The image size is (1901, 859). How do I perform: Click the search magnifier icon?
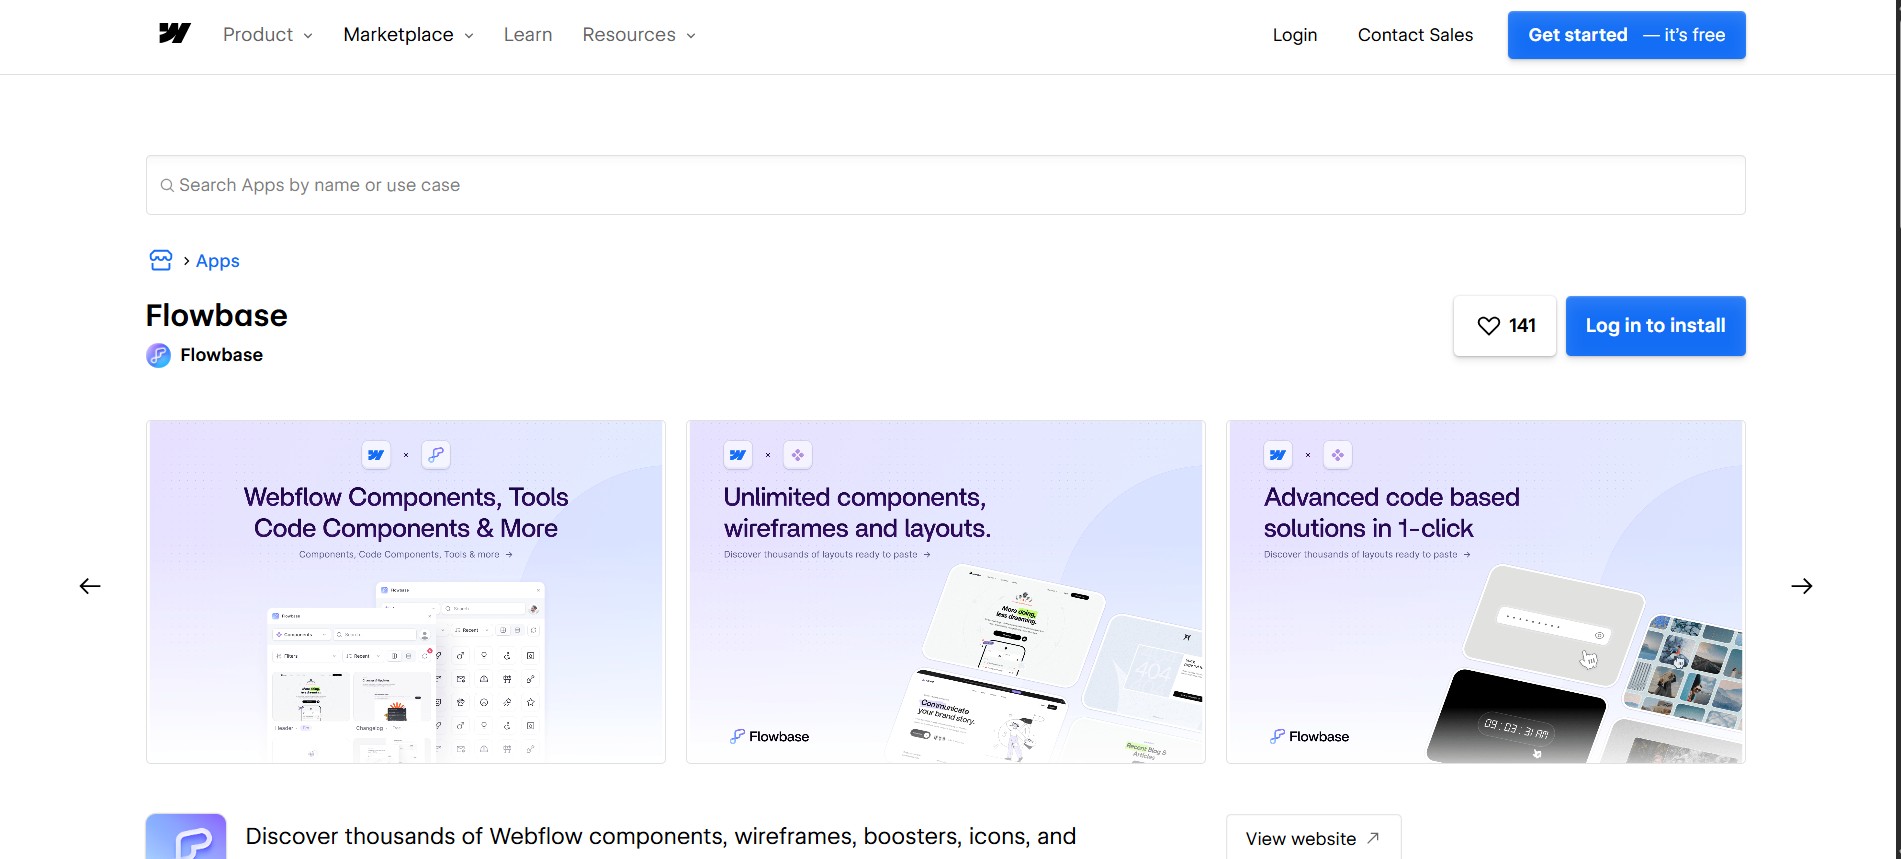coord(167,186)
